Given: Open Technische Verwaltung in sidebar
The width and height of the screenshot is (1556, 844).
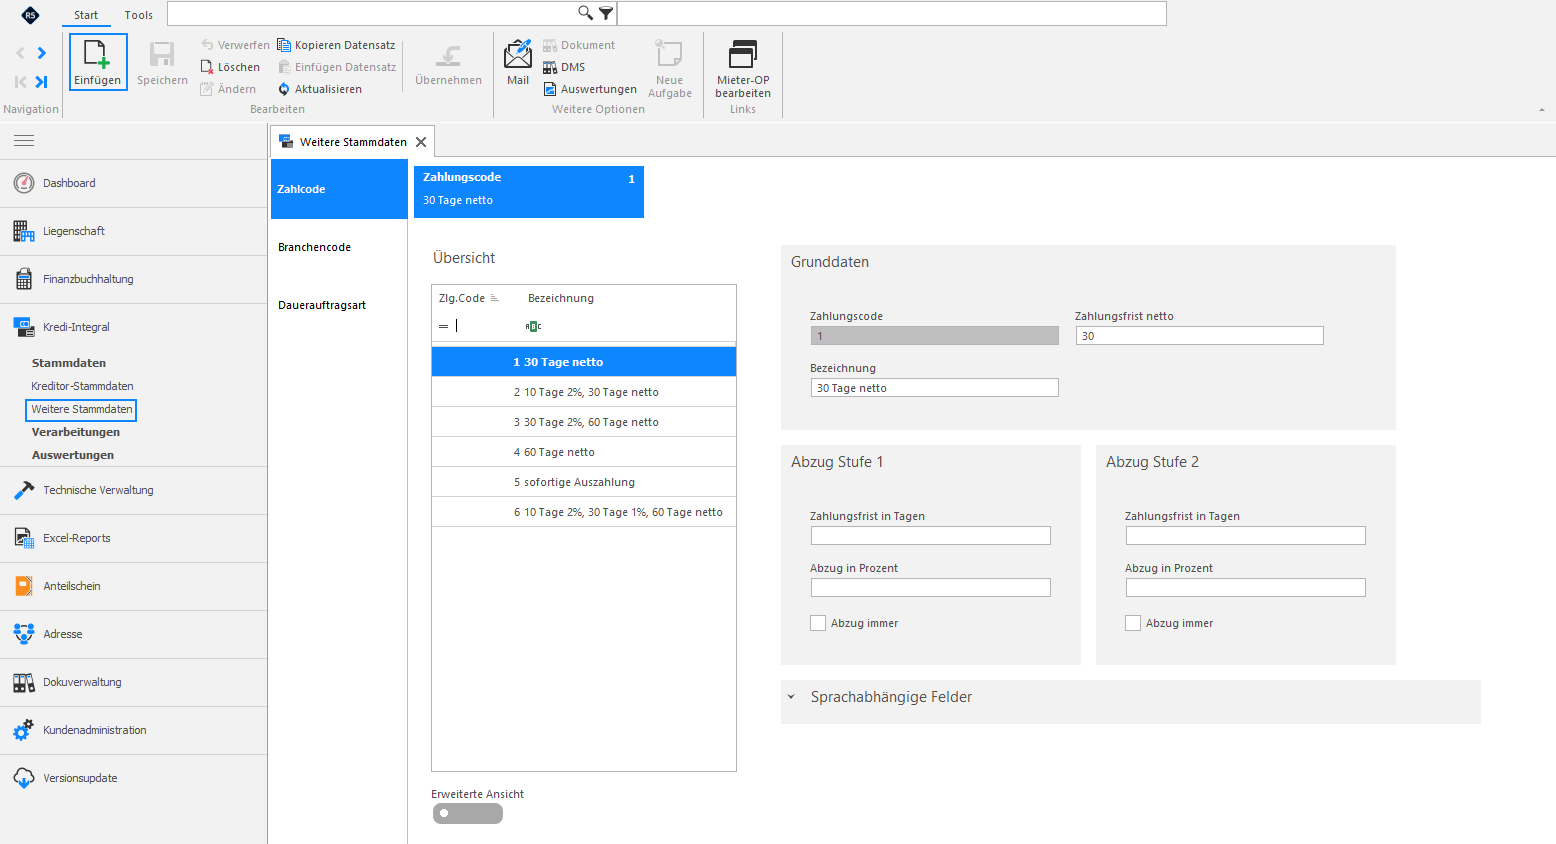Looking at the screenshot, I should (x=133, y=490).
